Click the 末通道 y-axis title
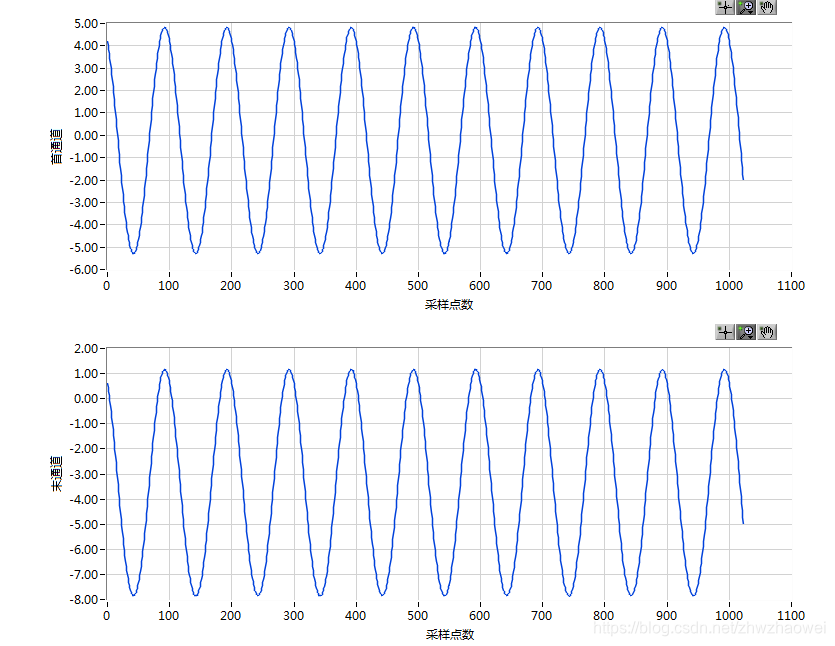The image size is (835, 646). tap(56, 473)
